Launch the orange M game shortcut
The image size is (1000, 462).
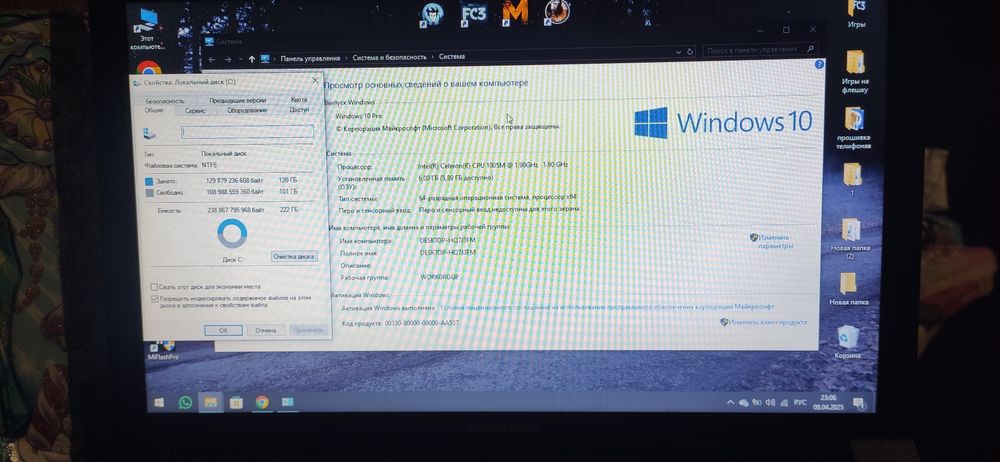[x=515, y=12]
